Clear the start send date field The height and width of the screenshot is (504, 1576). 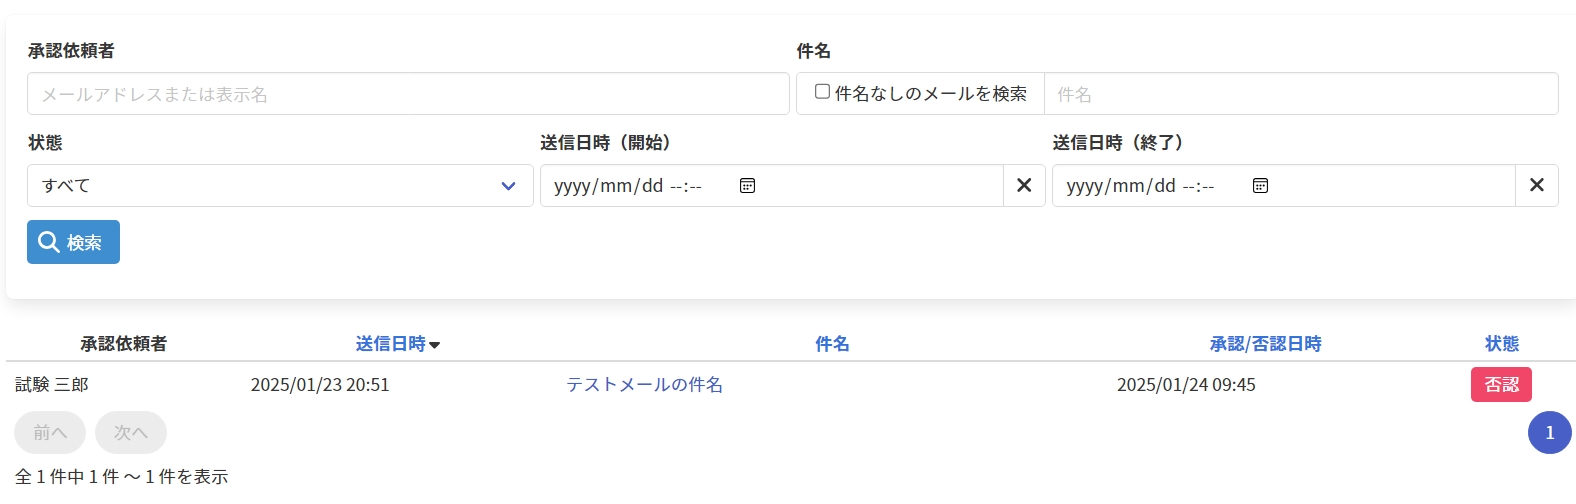pyautogui.click(x=1024, y=186)
